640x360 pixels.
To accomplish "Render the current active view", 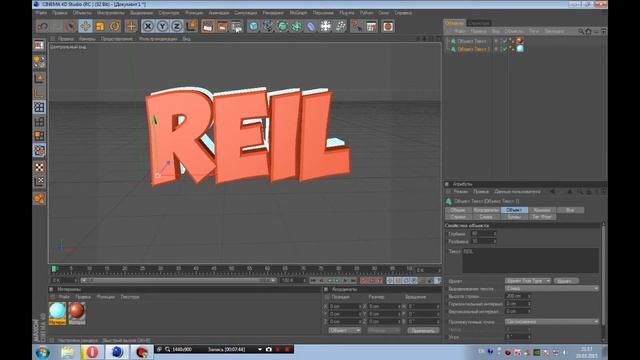I will pos(207,27).
